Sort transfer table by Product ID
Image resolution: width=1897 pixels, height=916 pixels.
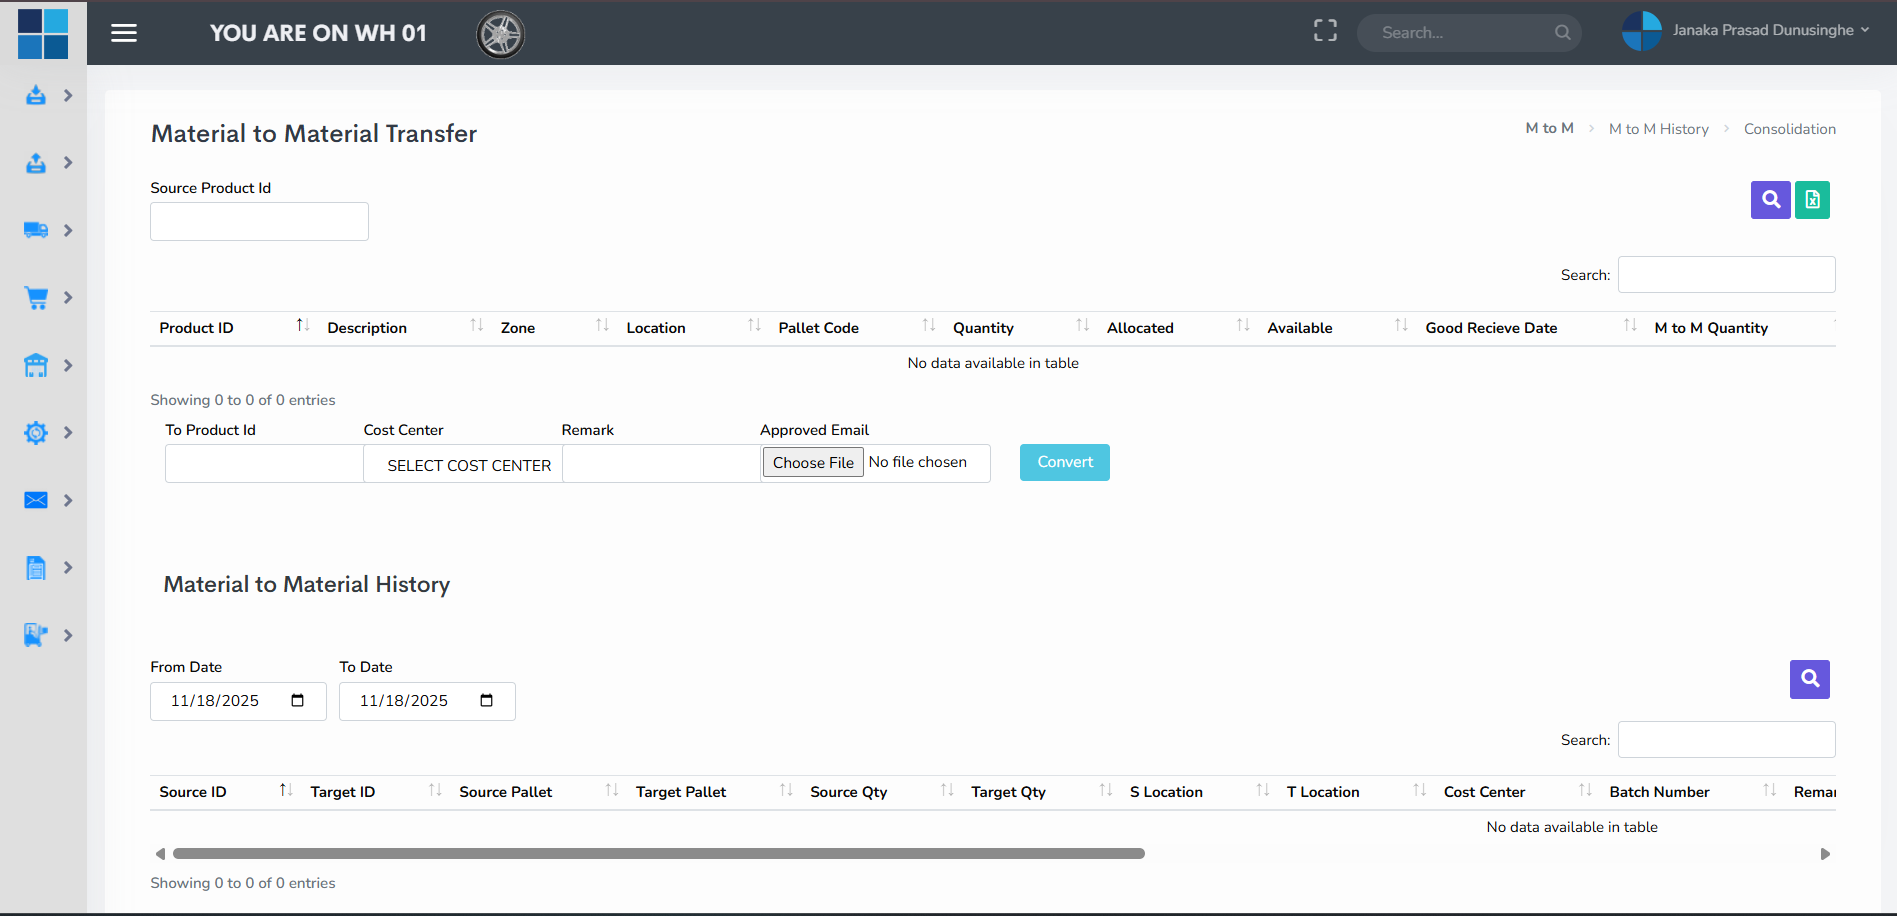(234, 328)
